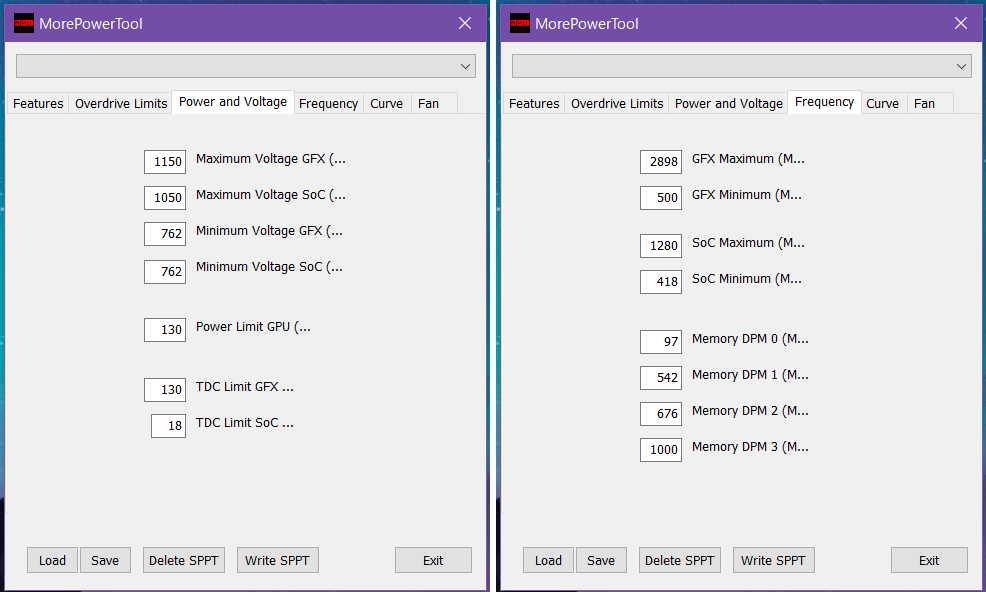986x592 pixels.
Task: Click Write SPPT button in right window
Action: 773,560
